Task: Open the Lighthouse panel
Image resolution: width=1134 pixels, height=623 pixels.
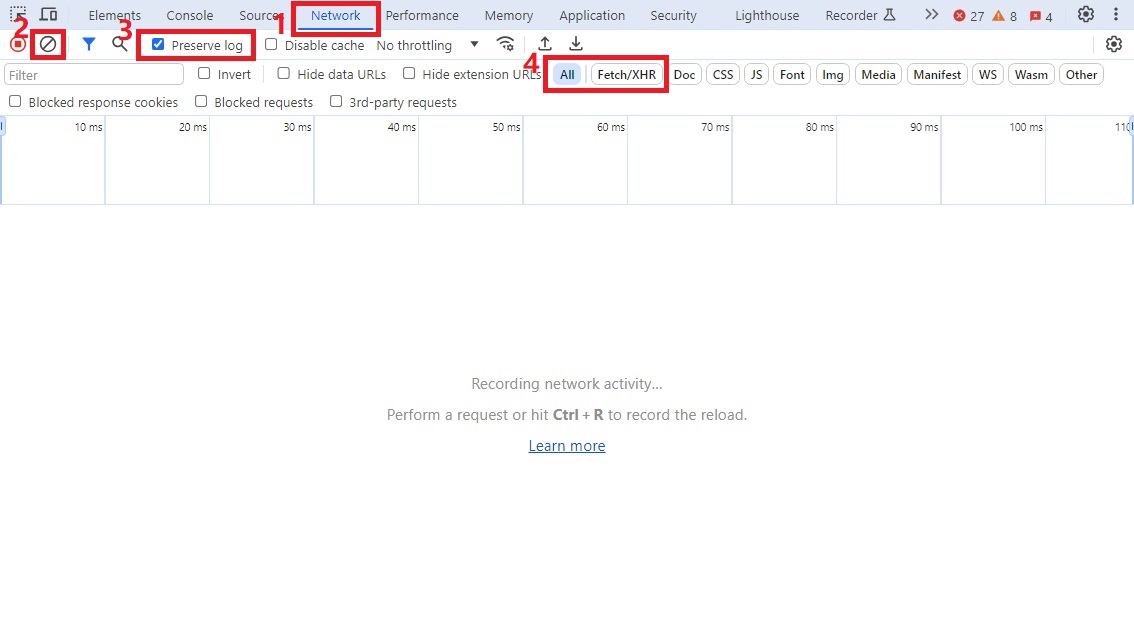Action: 766,15
